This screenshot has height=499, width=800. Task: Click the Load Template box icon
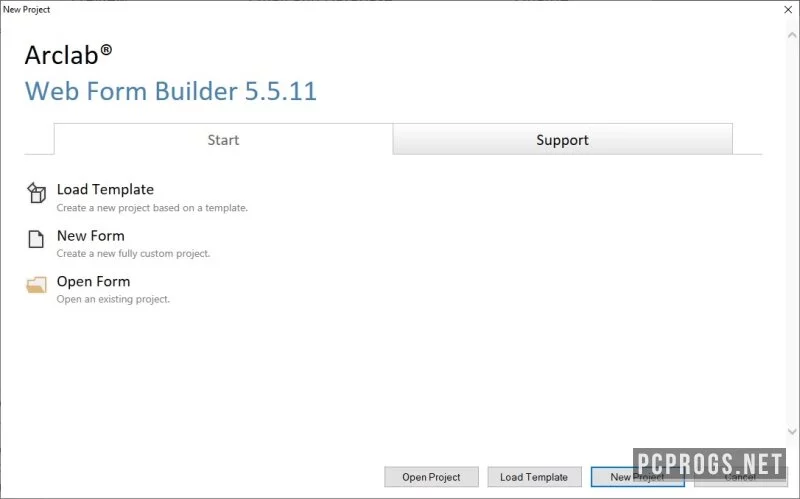pyautogui.click(x=36, y=193)
